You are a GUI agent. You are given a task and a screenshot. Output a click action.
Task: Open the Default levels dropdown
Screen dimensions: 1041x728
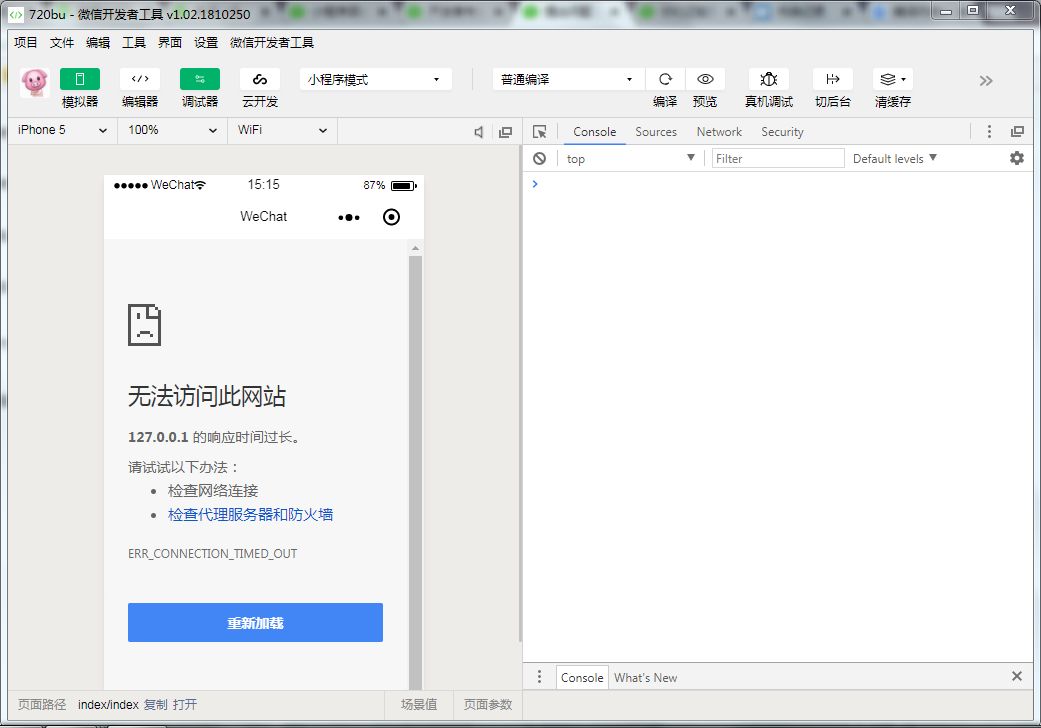point(894,159)
